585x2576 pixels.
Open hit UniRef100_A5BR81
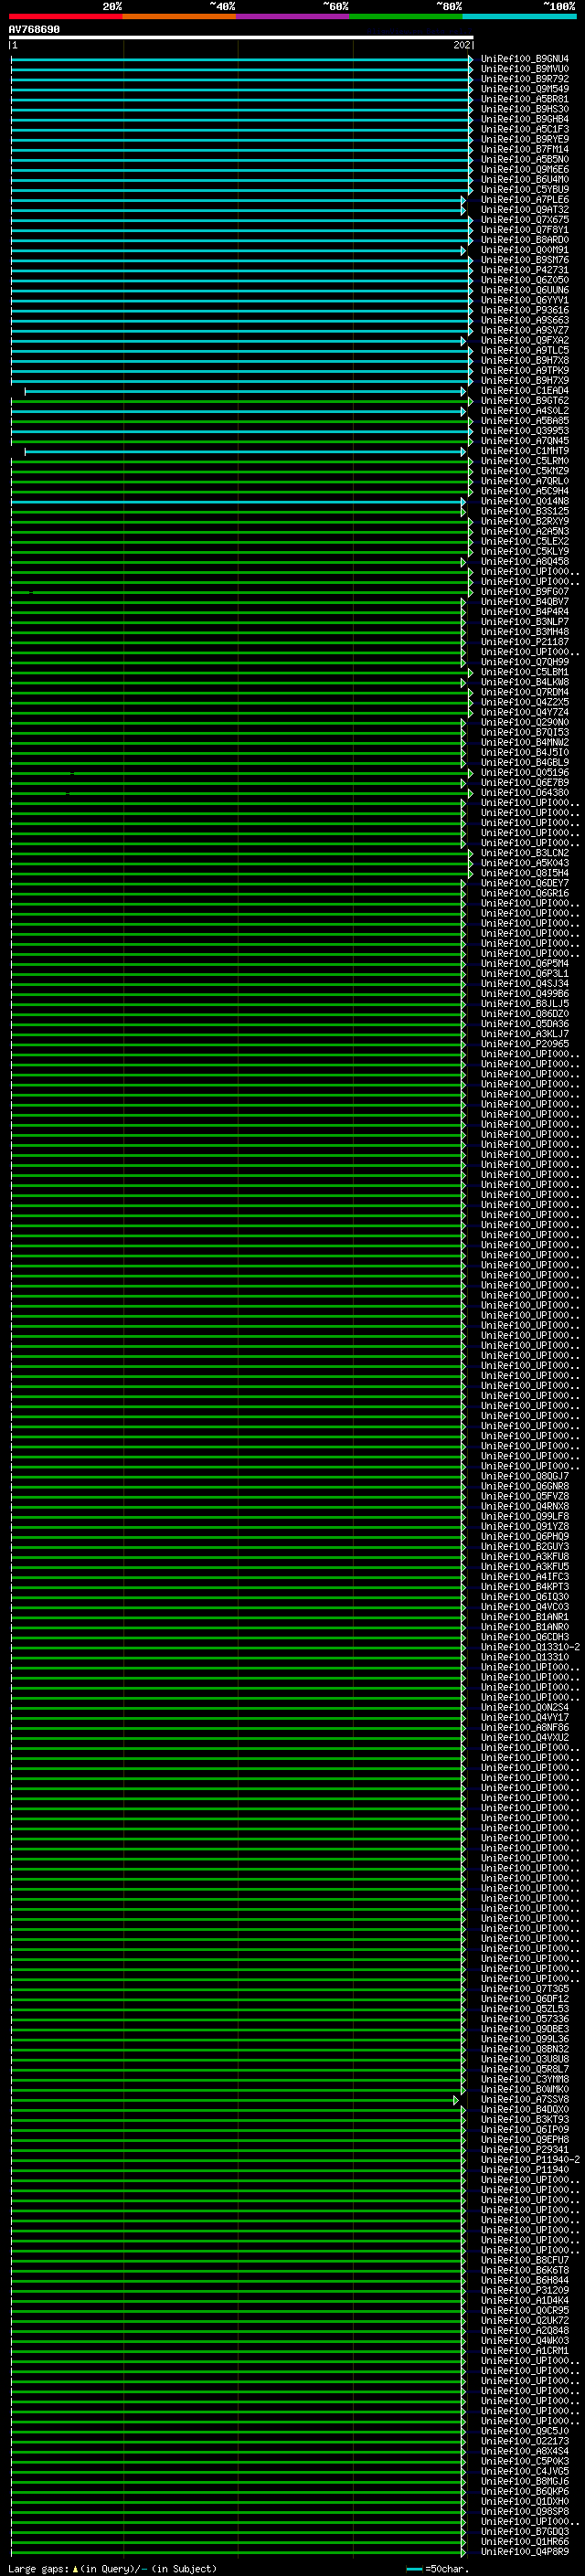[x=525, y=99]
